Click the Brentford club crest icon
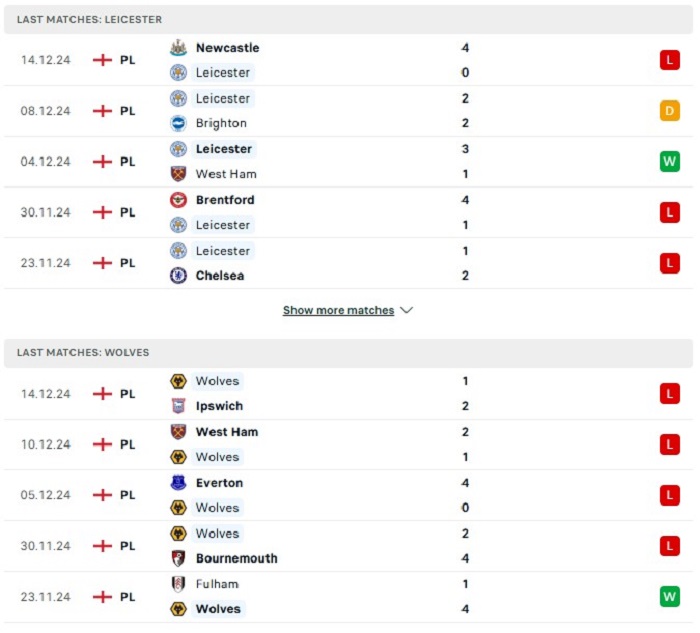Viewport: 700px width, 633px height. click(178, 200)
